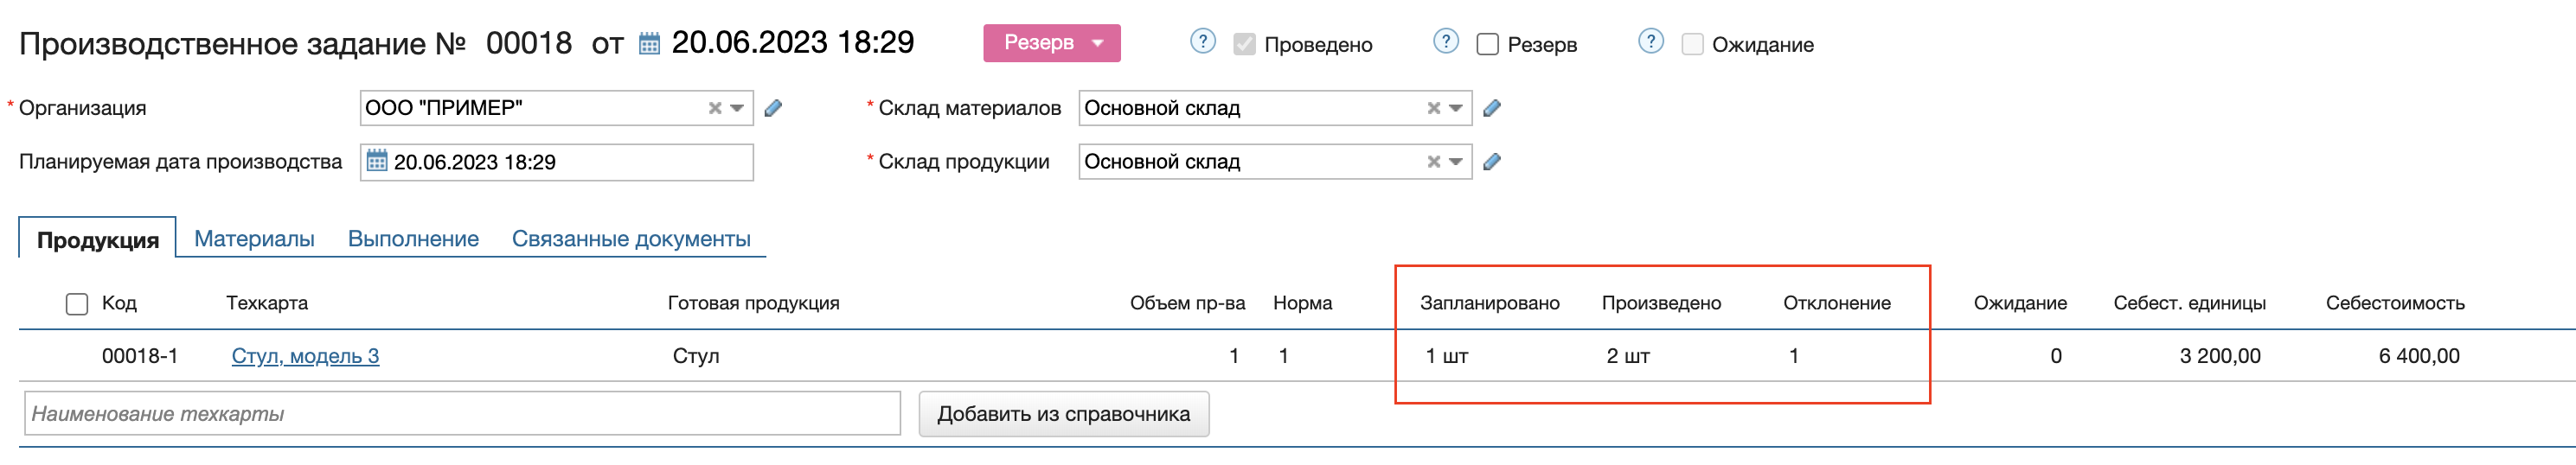
Task: Open the Связанные документы tab
Action: (631, 239)
